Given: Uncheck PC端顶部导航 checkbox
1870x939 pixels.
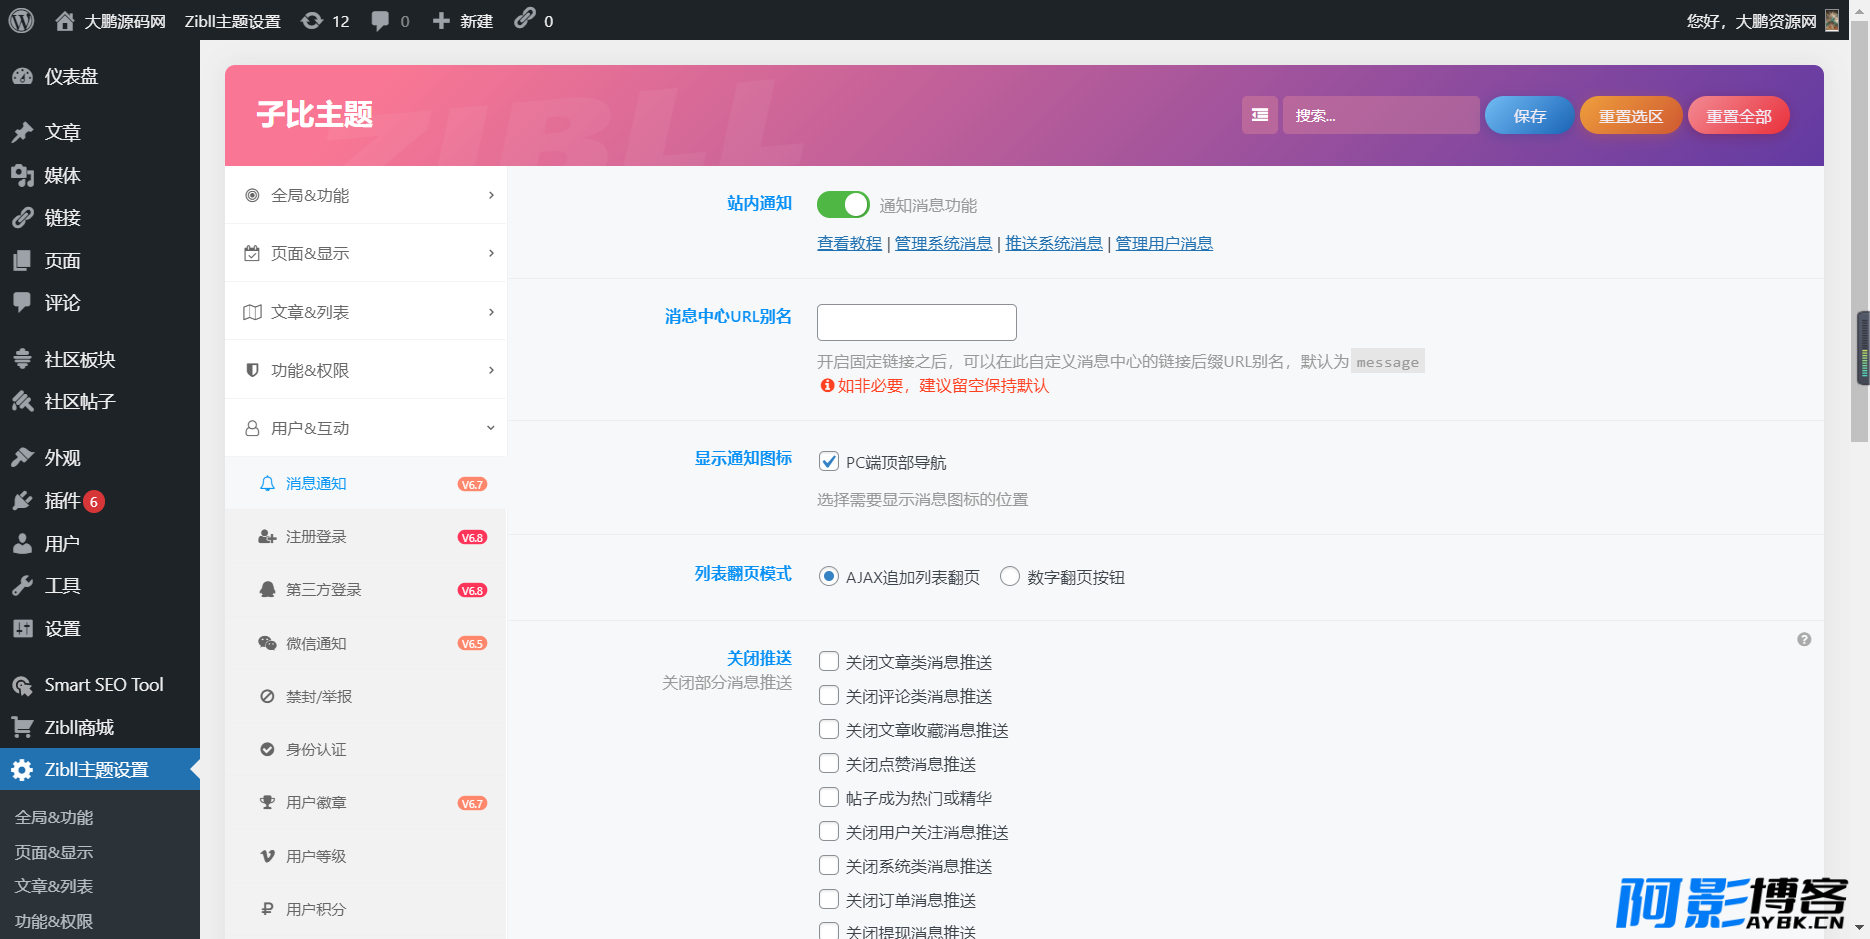Looking at the screenshot, I should tap(828, 461).
